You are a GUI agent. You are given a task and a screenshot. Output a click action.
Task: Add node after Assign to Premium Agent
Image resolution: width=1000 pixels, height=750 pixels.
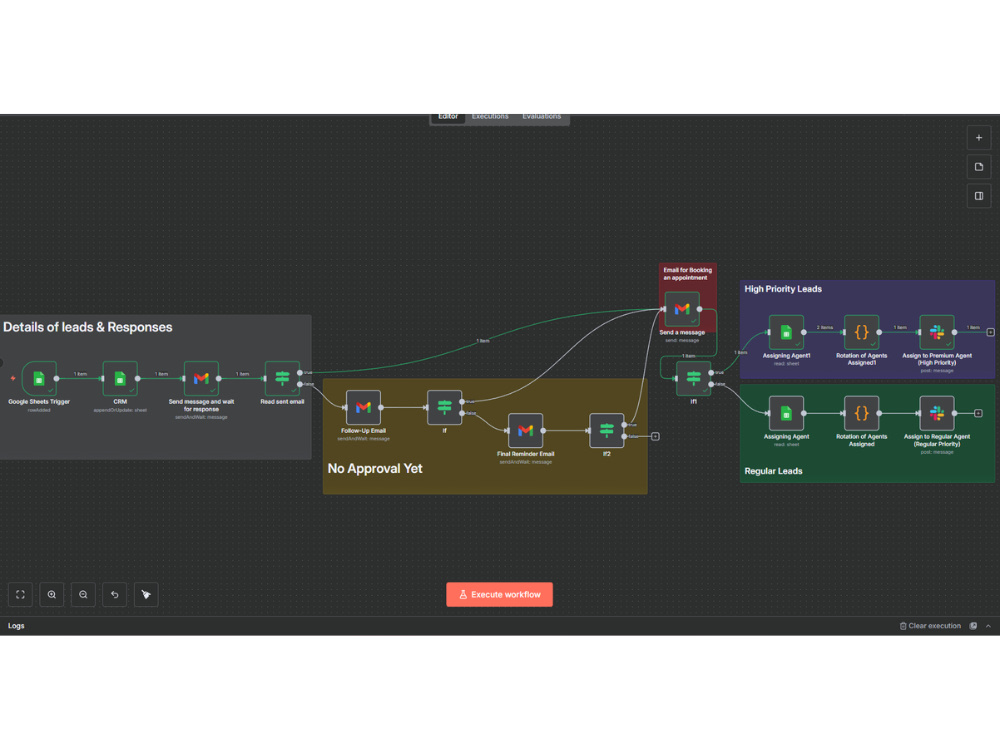tap(990, 332)
